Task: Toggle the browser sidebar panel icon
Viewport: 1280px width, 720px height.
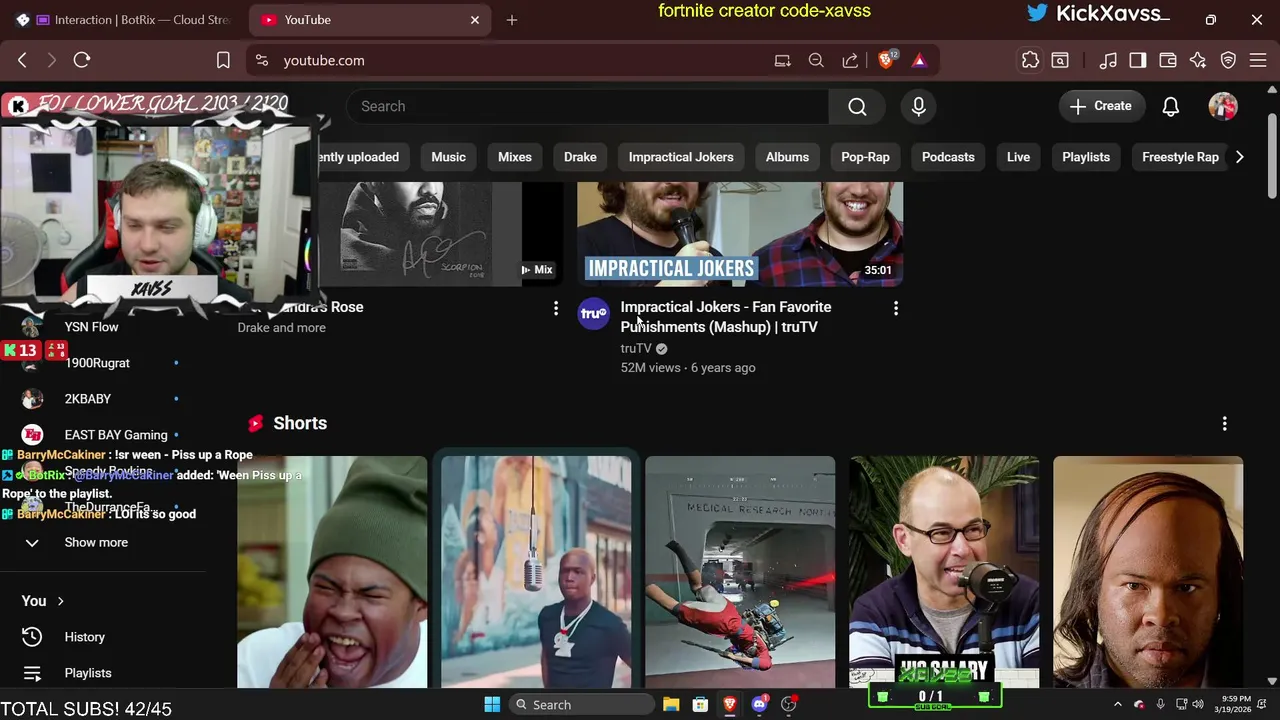Action: pos(1138,60)
